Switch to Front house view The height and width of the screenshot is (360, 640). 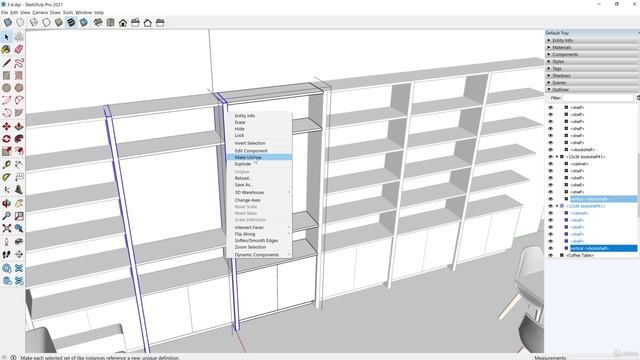123,22
